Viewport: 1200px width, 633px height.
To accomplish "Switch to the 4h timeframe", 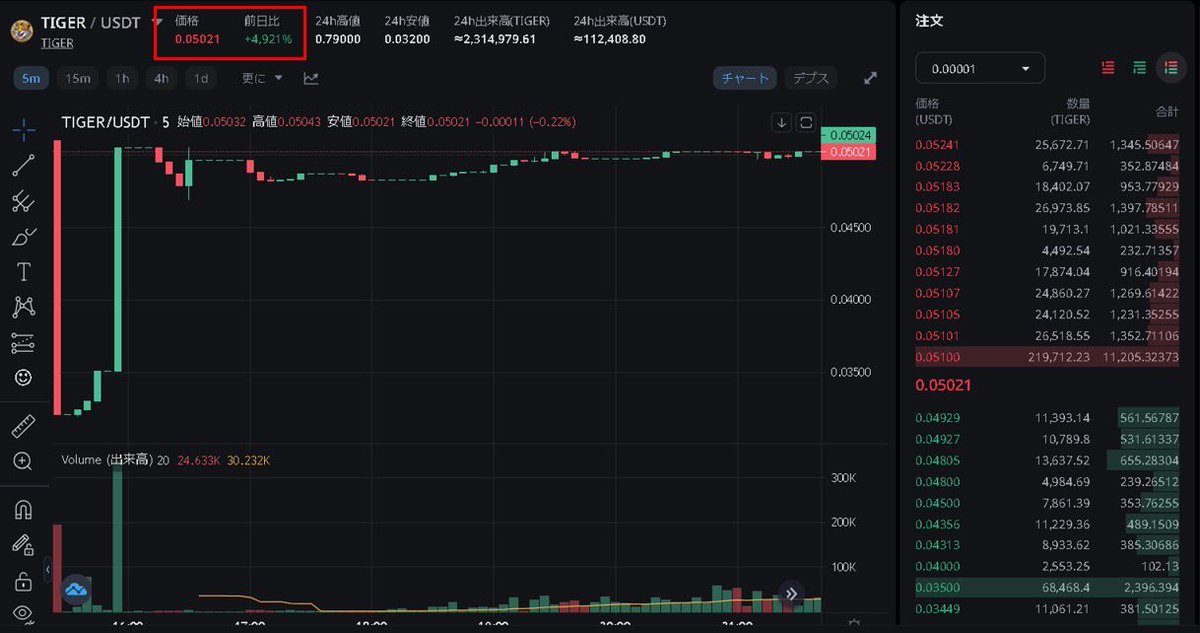I will tap(161, 78).
